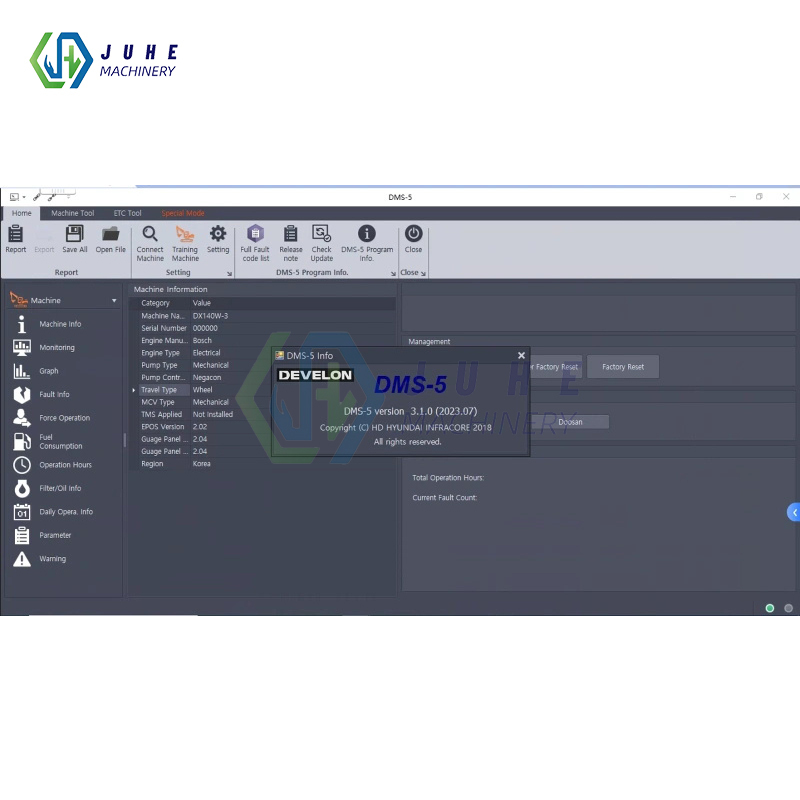Expand the Travel Type row
800x800 pixels.
click(133, 390)
